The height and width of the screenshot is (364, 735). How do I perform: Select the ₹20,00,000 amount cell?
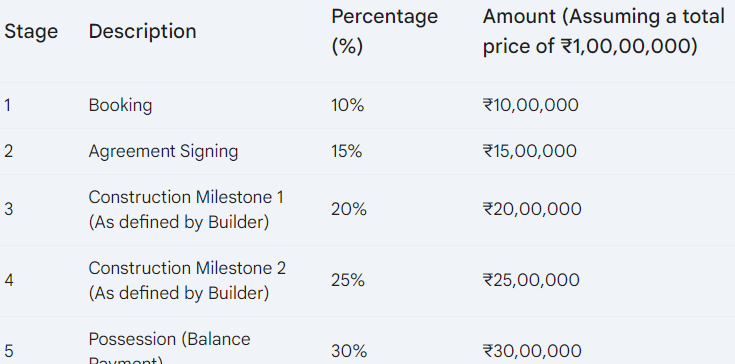(x=532, y=209)
